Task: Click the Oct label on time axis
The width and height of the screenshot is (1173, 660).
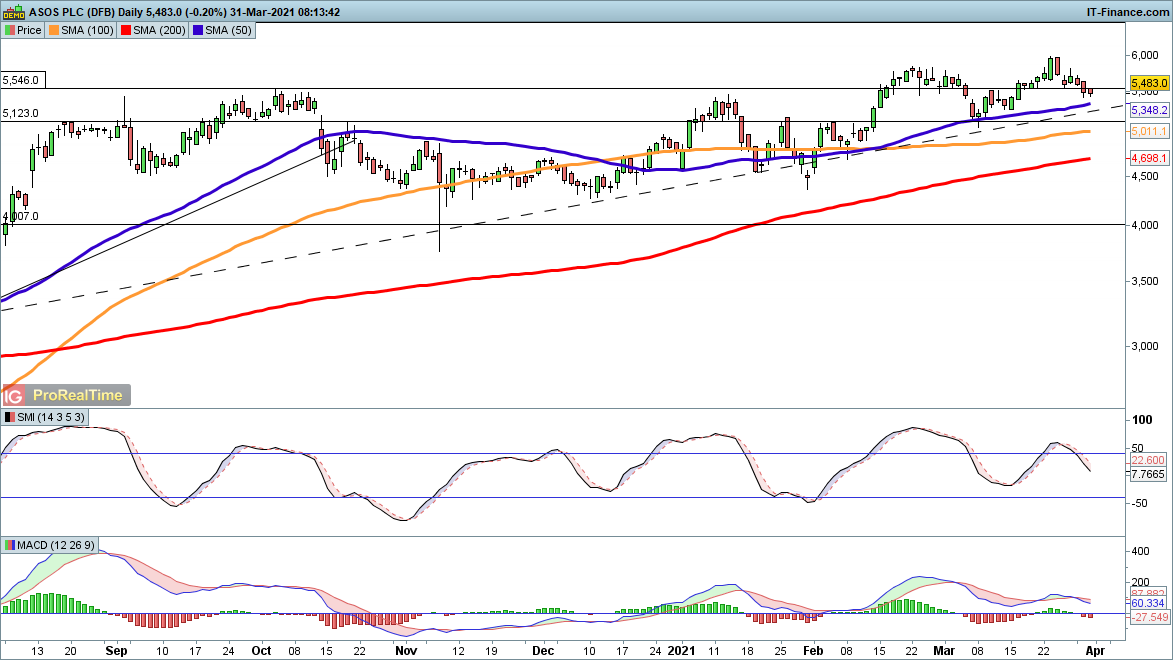Action: [x=262, y=650]
